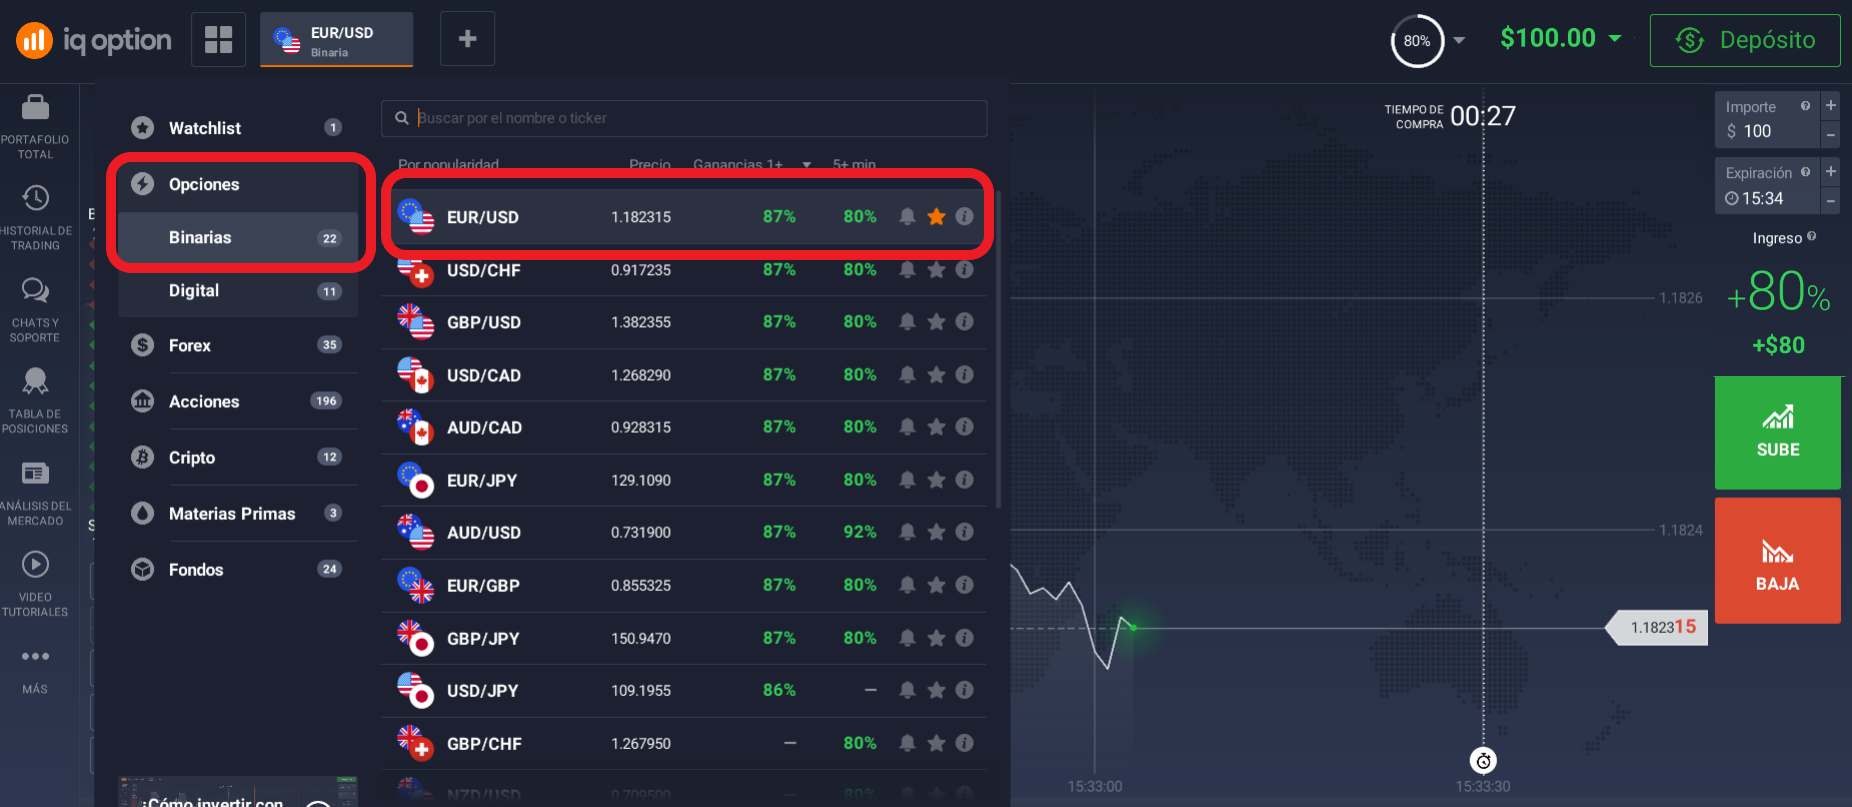
Task: Open the chart grid layout icon
Action: click(218, 39)
